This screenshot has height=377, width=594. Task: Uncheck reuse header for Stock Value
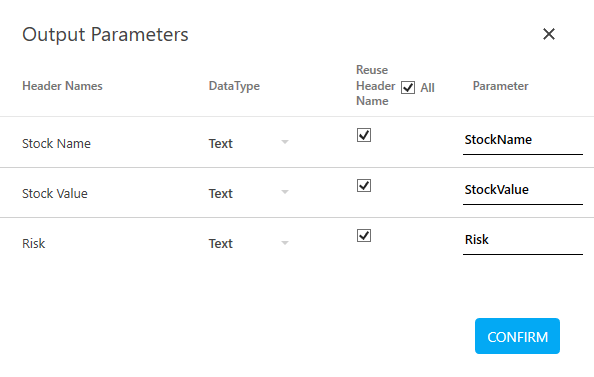pos(364,186)
